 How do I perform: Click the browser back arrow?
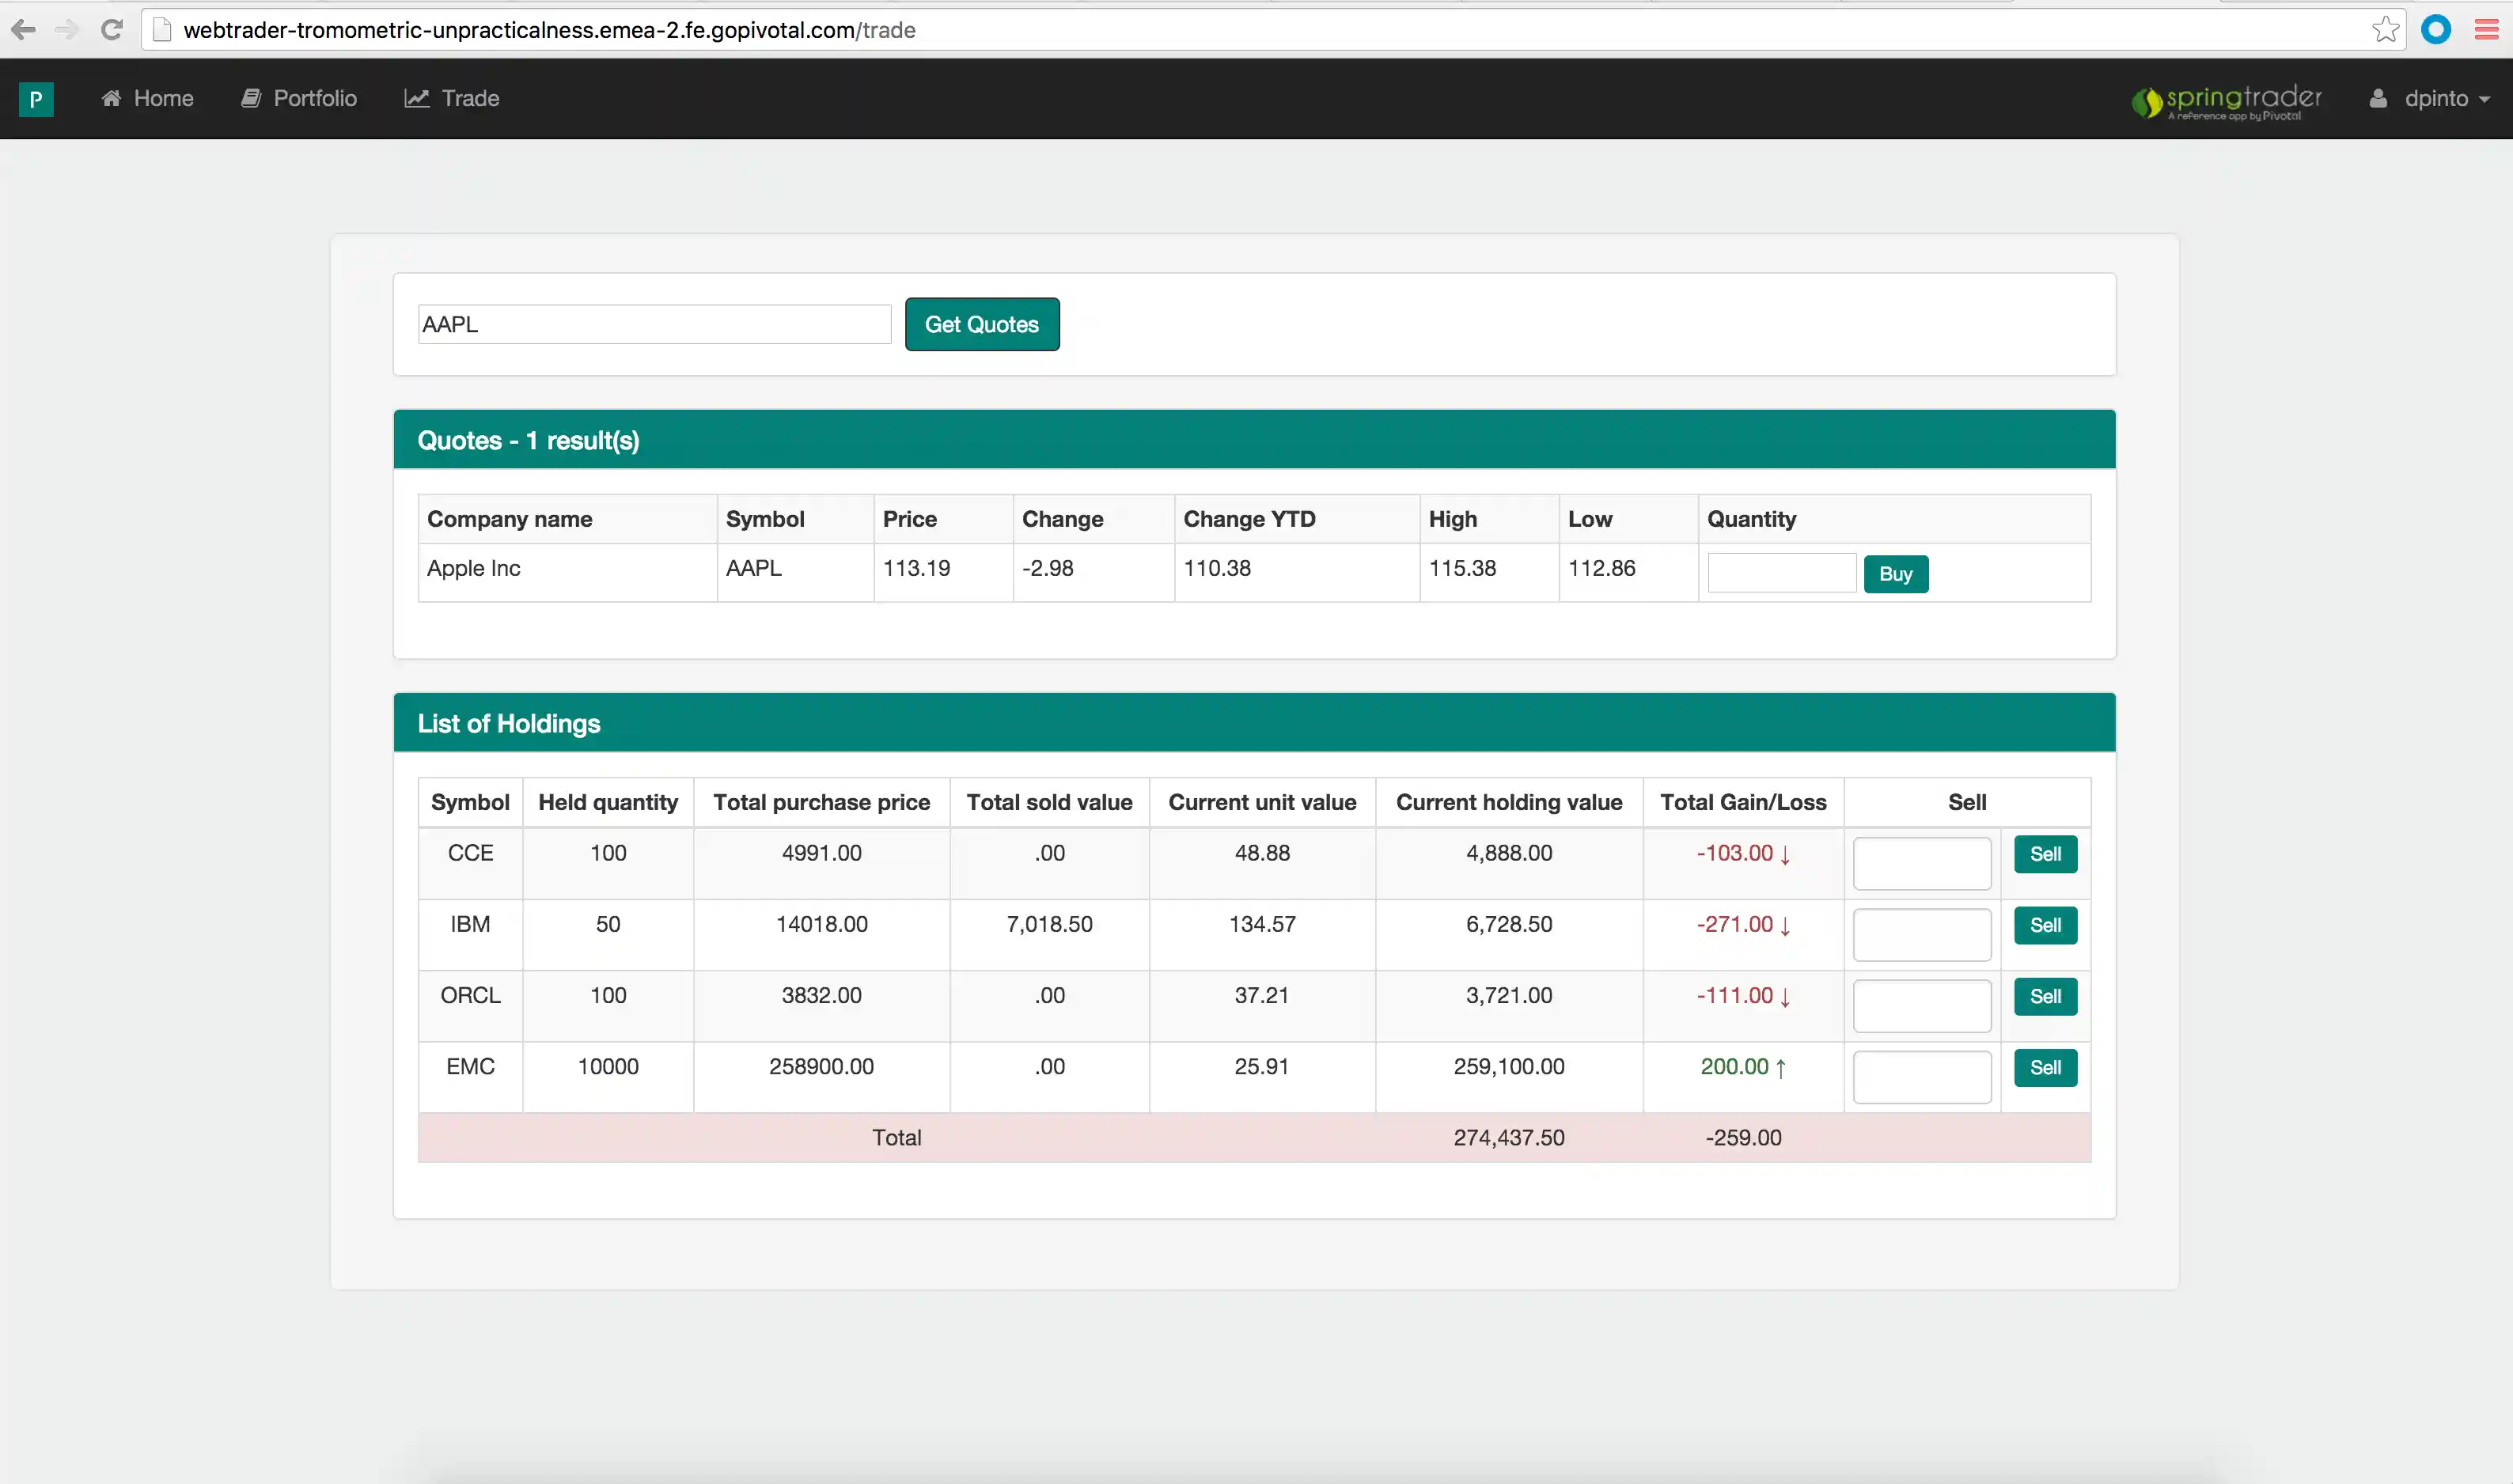23,30
